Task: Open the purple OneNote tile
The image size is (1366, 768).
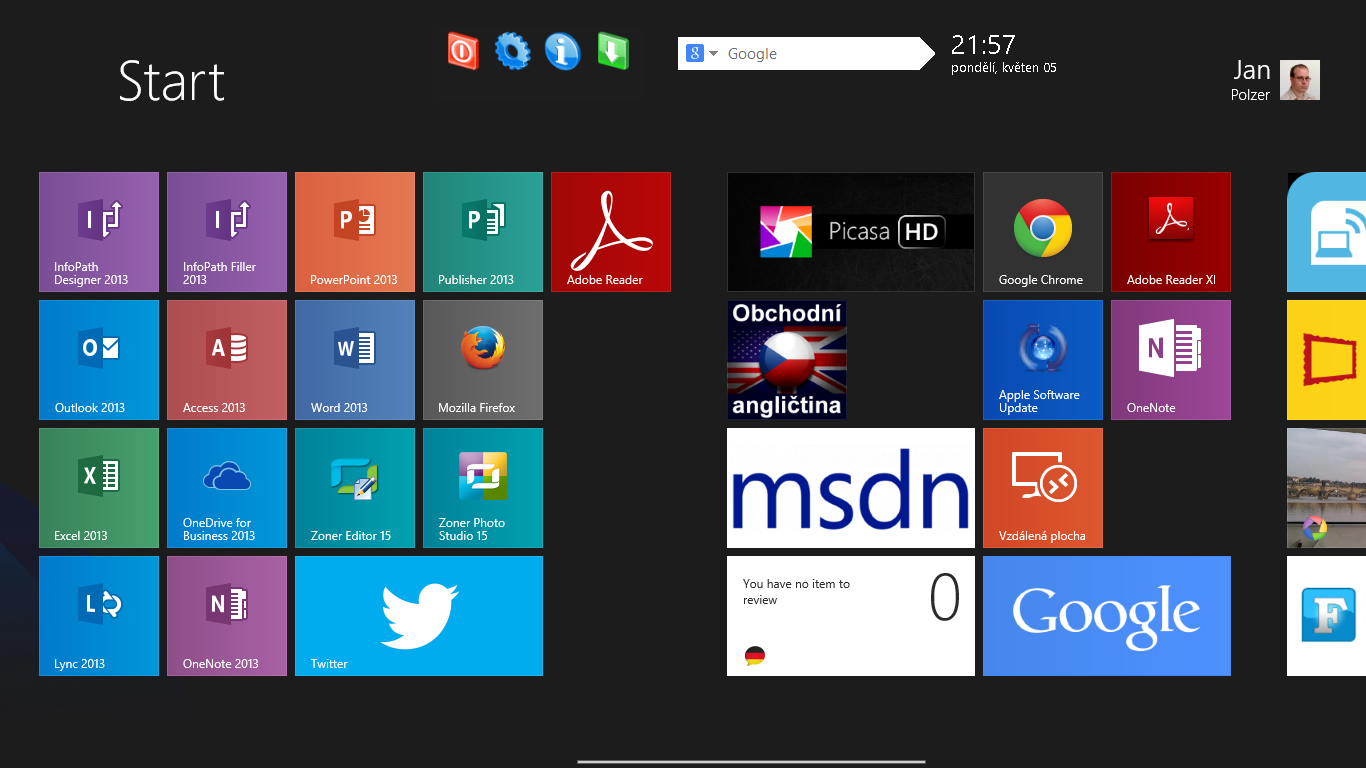Action: (x=1171, y=360)
